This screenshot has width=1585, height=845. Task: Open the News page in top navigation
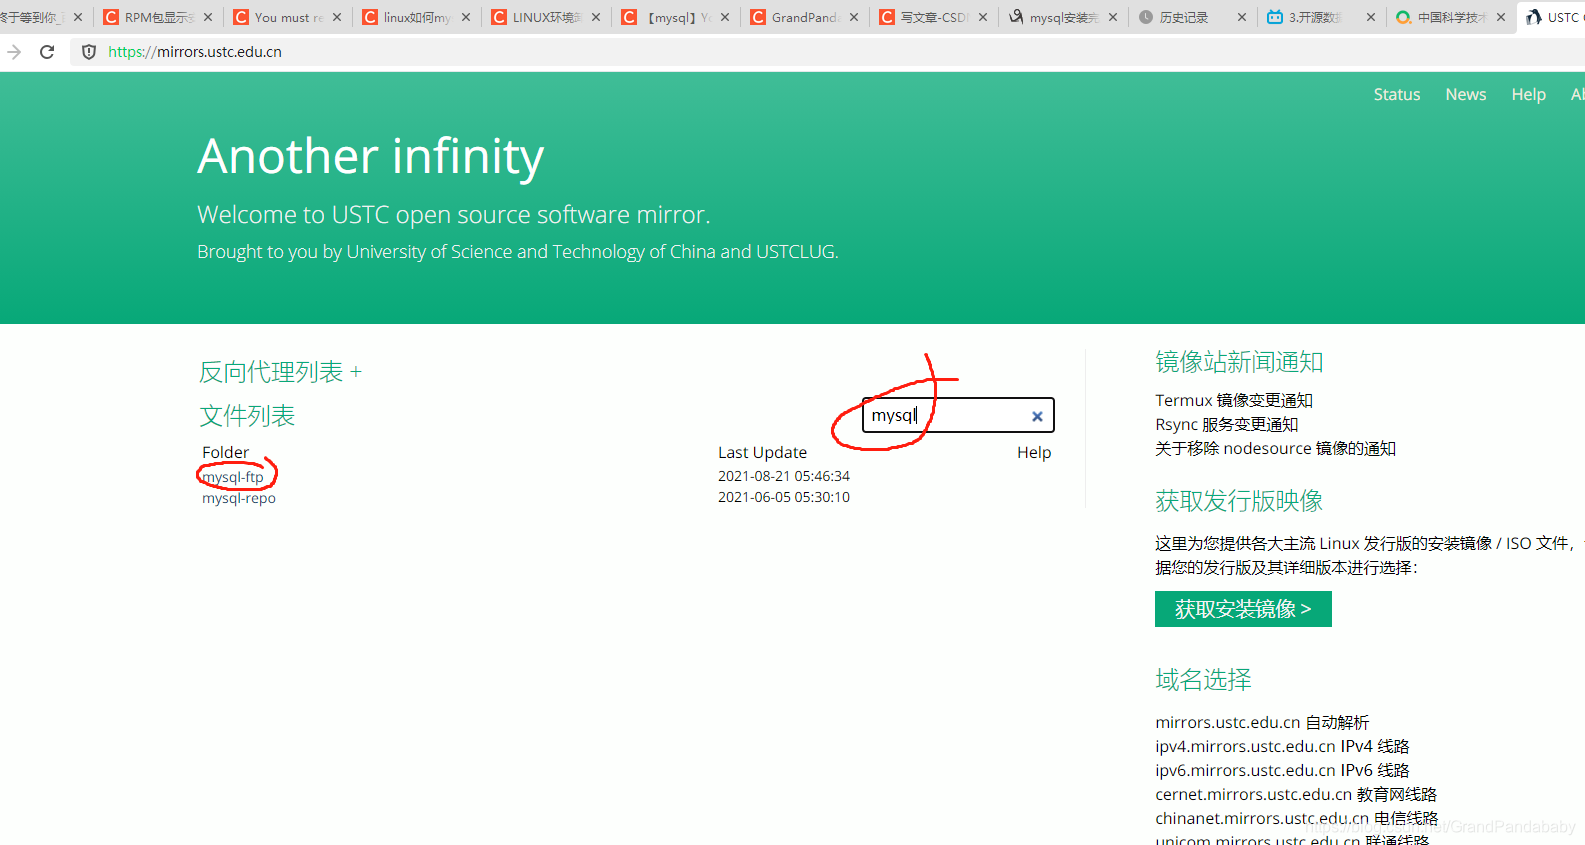[1465, 94]
